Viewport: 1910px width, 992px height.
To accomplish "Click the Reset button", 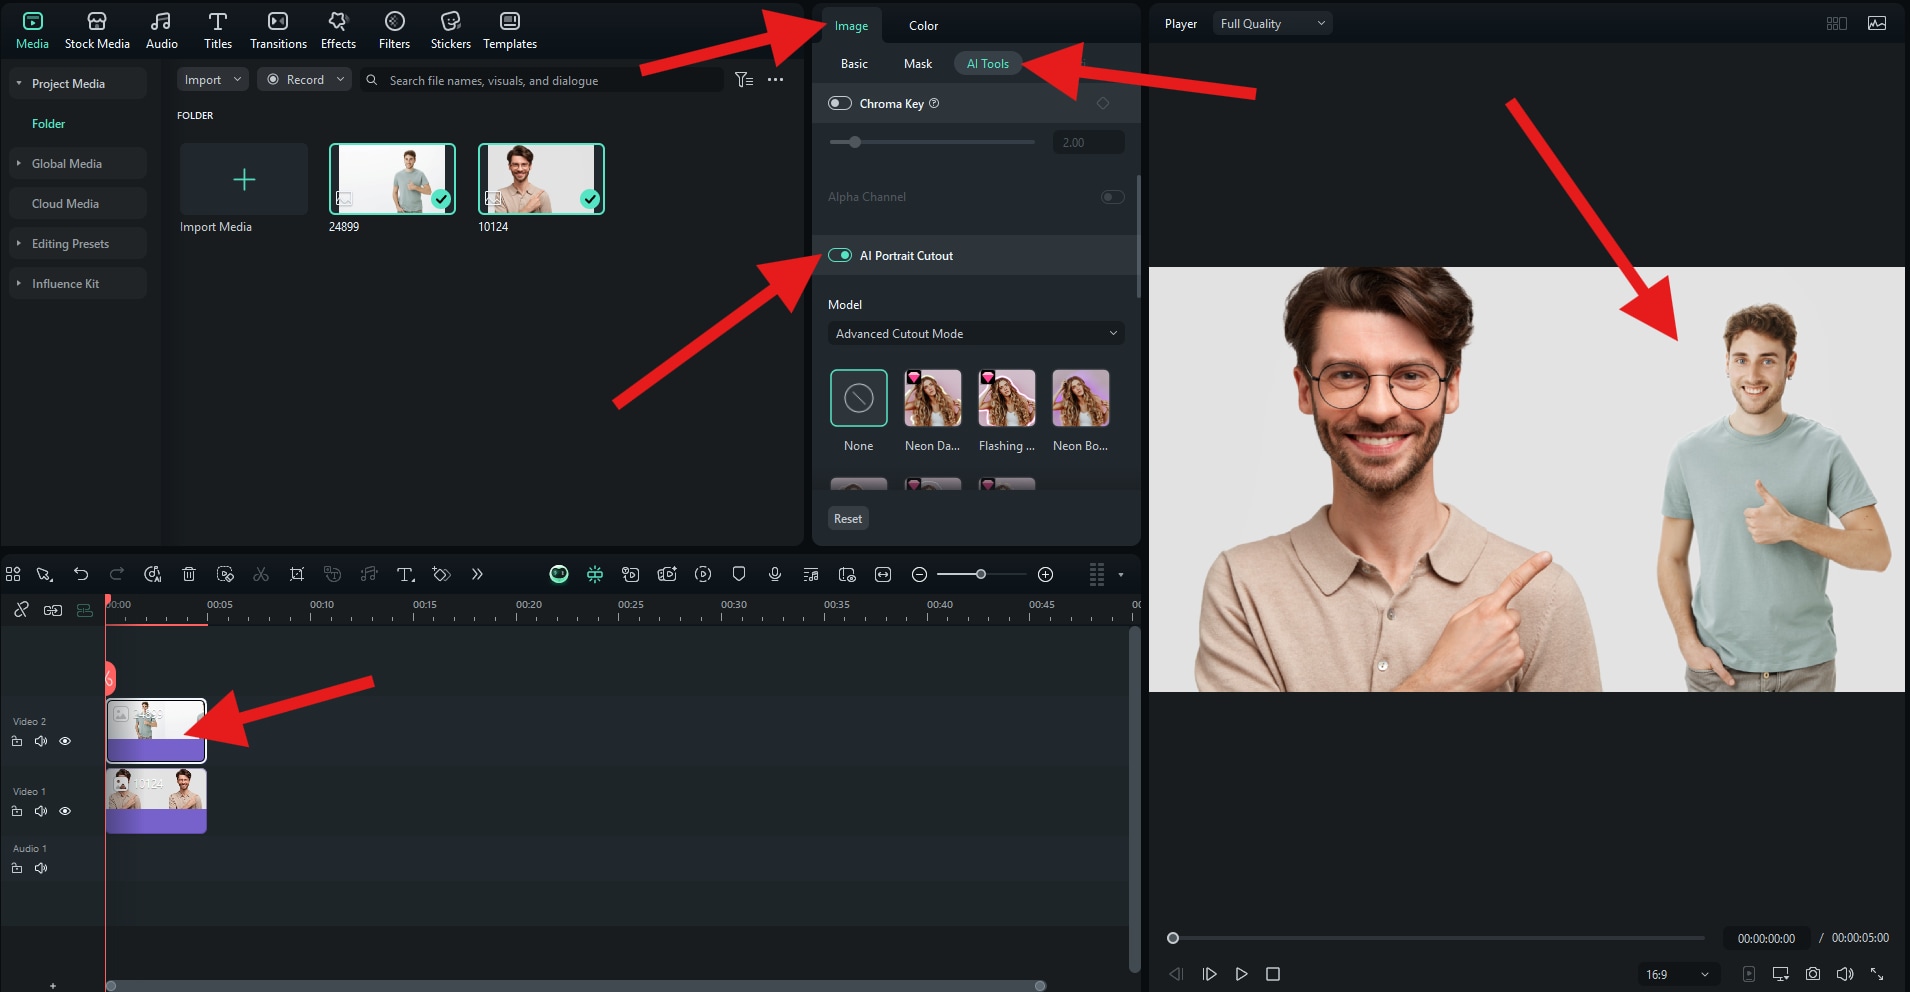I will tap(848, 518).
